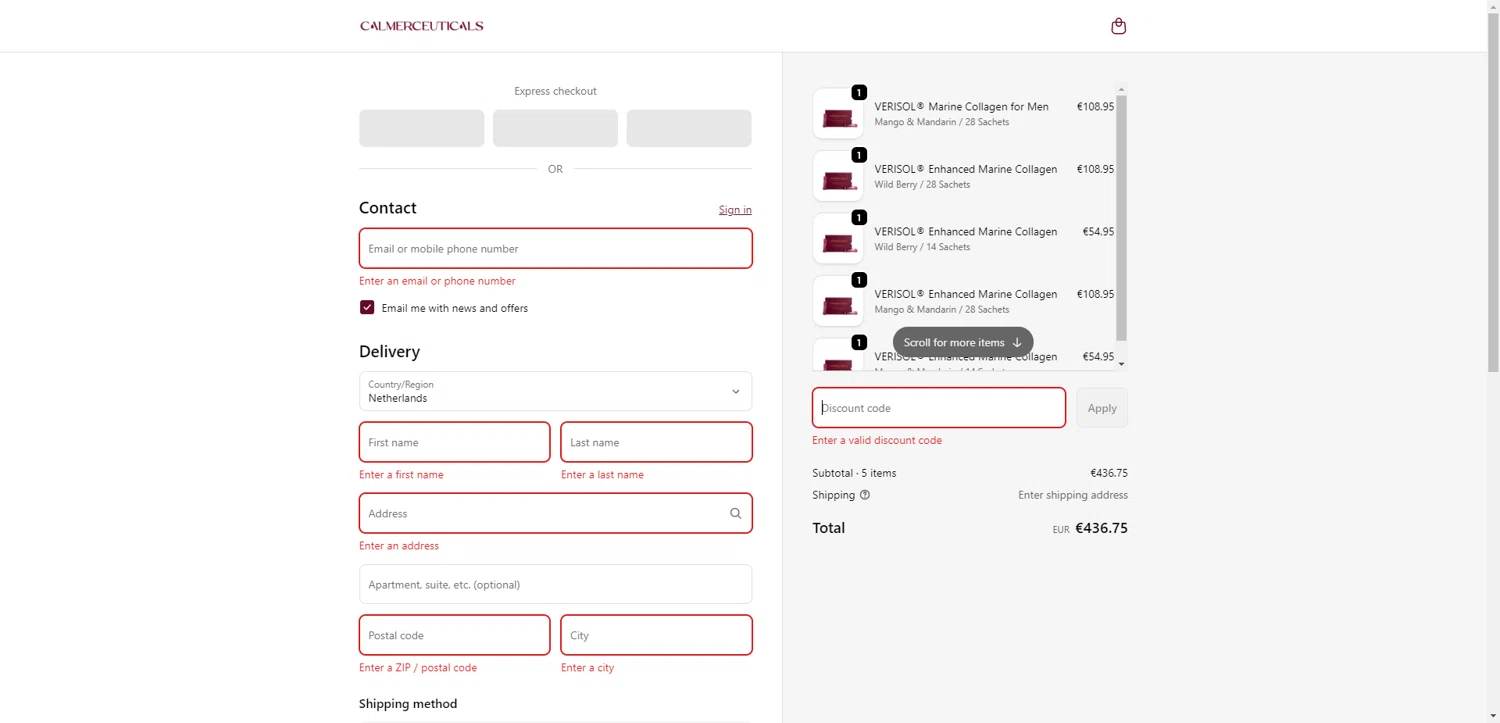Click 'VERISOL® Marine Collagen for Men' text
1500x723 pixels.
[961, 107]
